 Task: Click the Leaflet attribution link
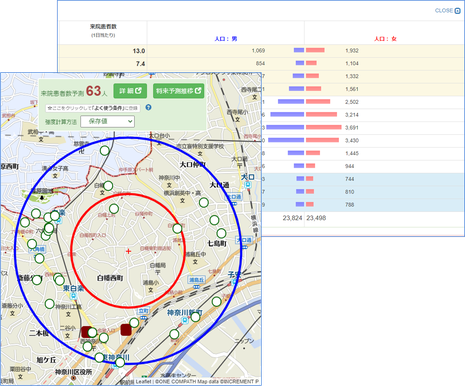[144, 381]
